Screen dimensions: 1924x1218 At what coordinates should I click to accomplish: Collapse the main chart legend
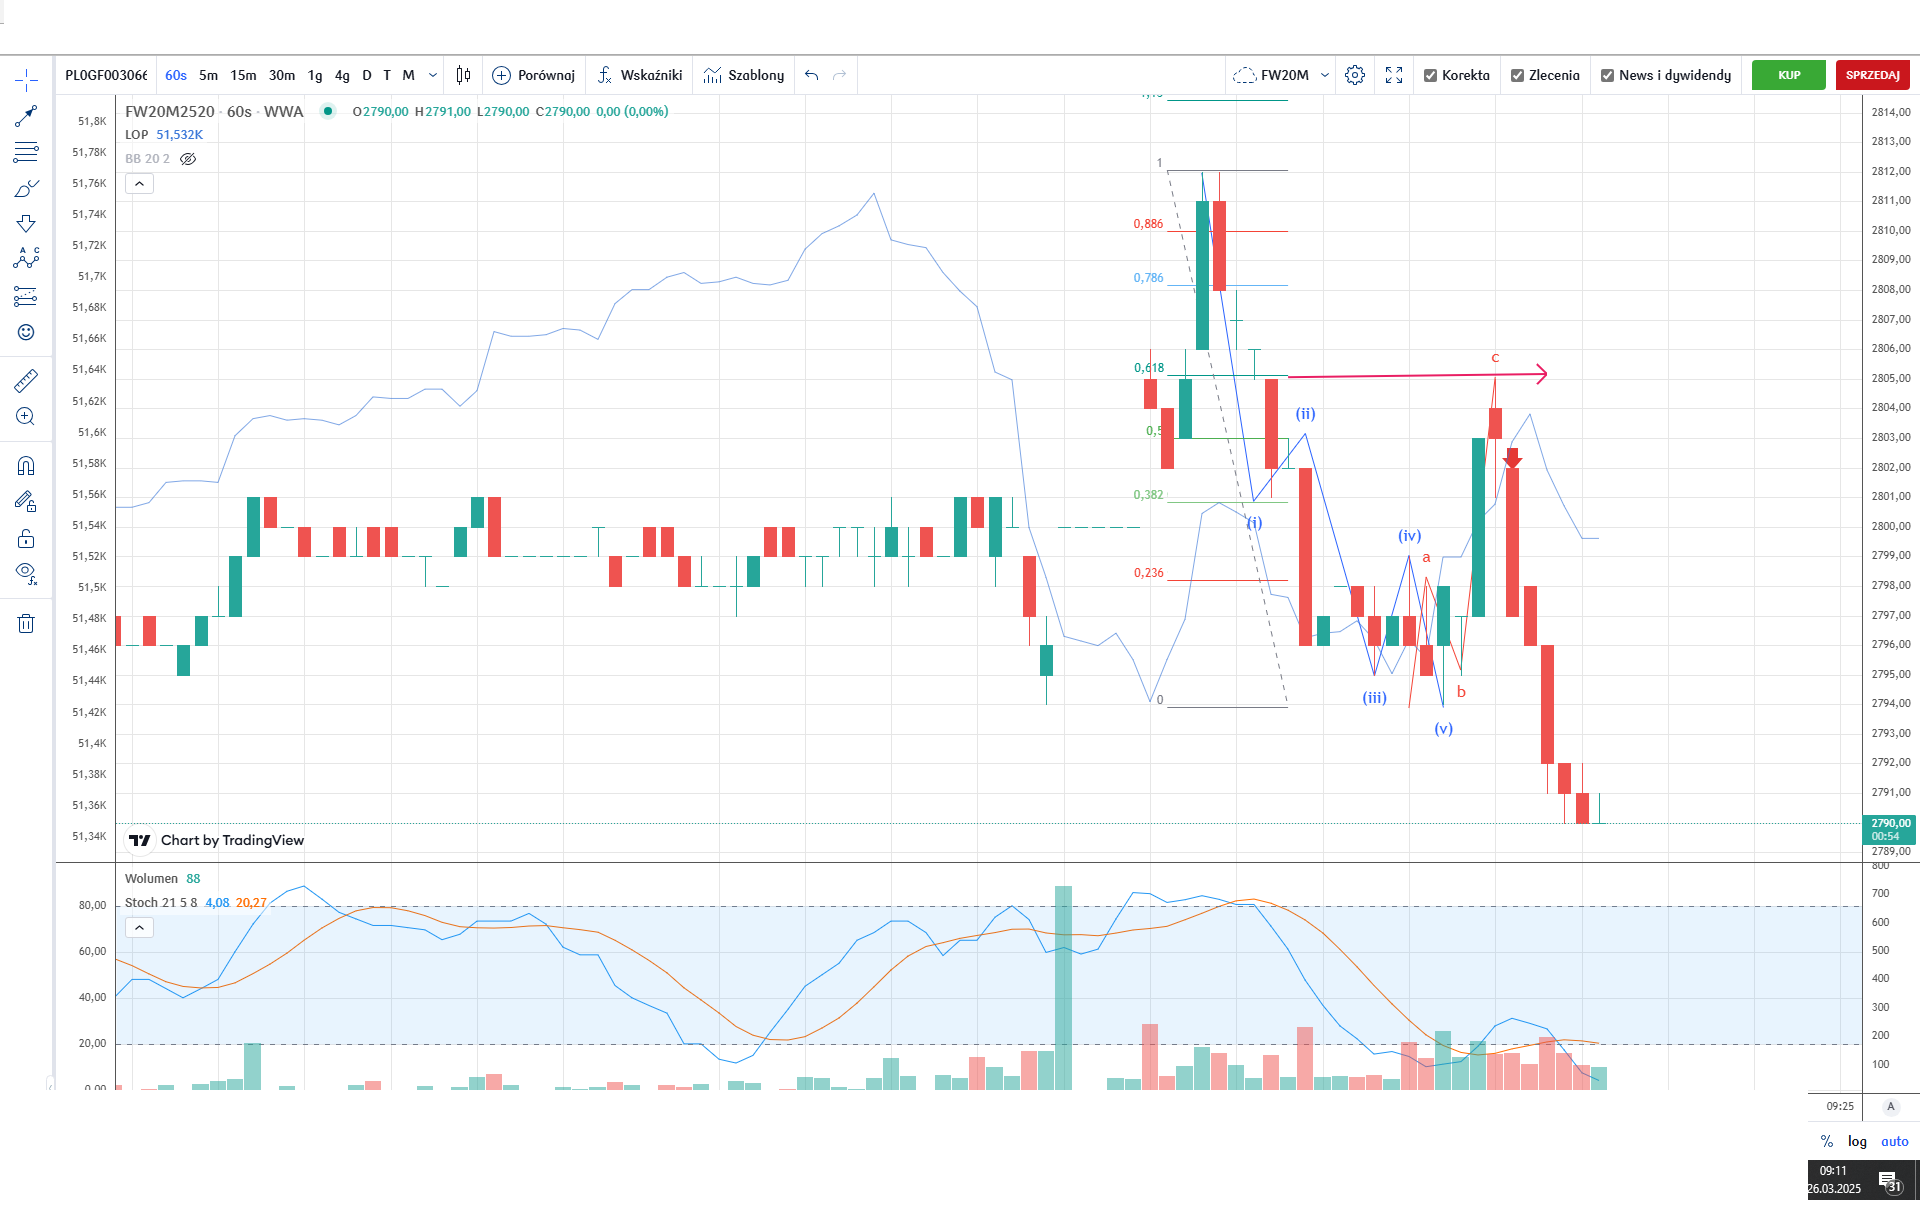[x=139, y=184]
